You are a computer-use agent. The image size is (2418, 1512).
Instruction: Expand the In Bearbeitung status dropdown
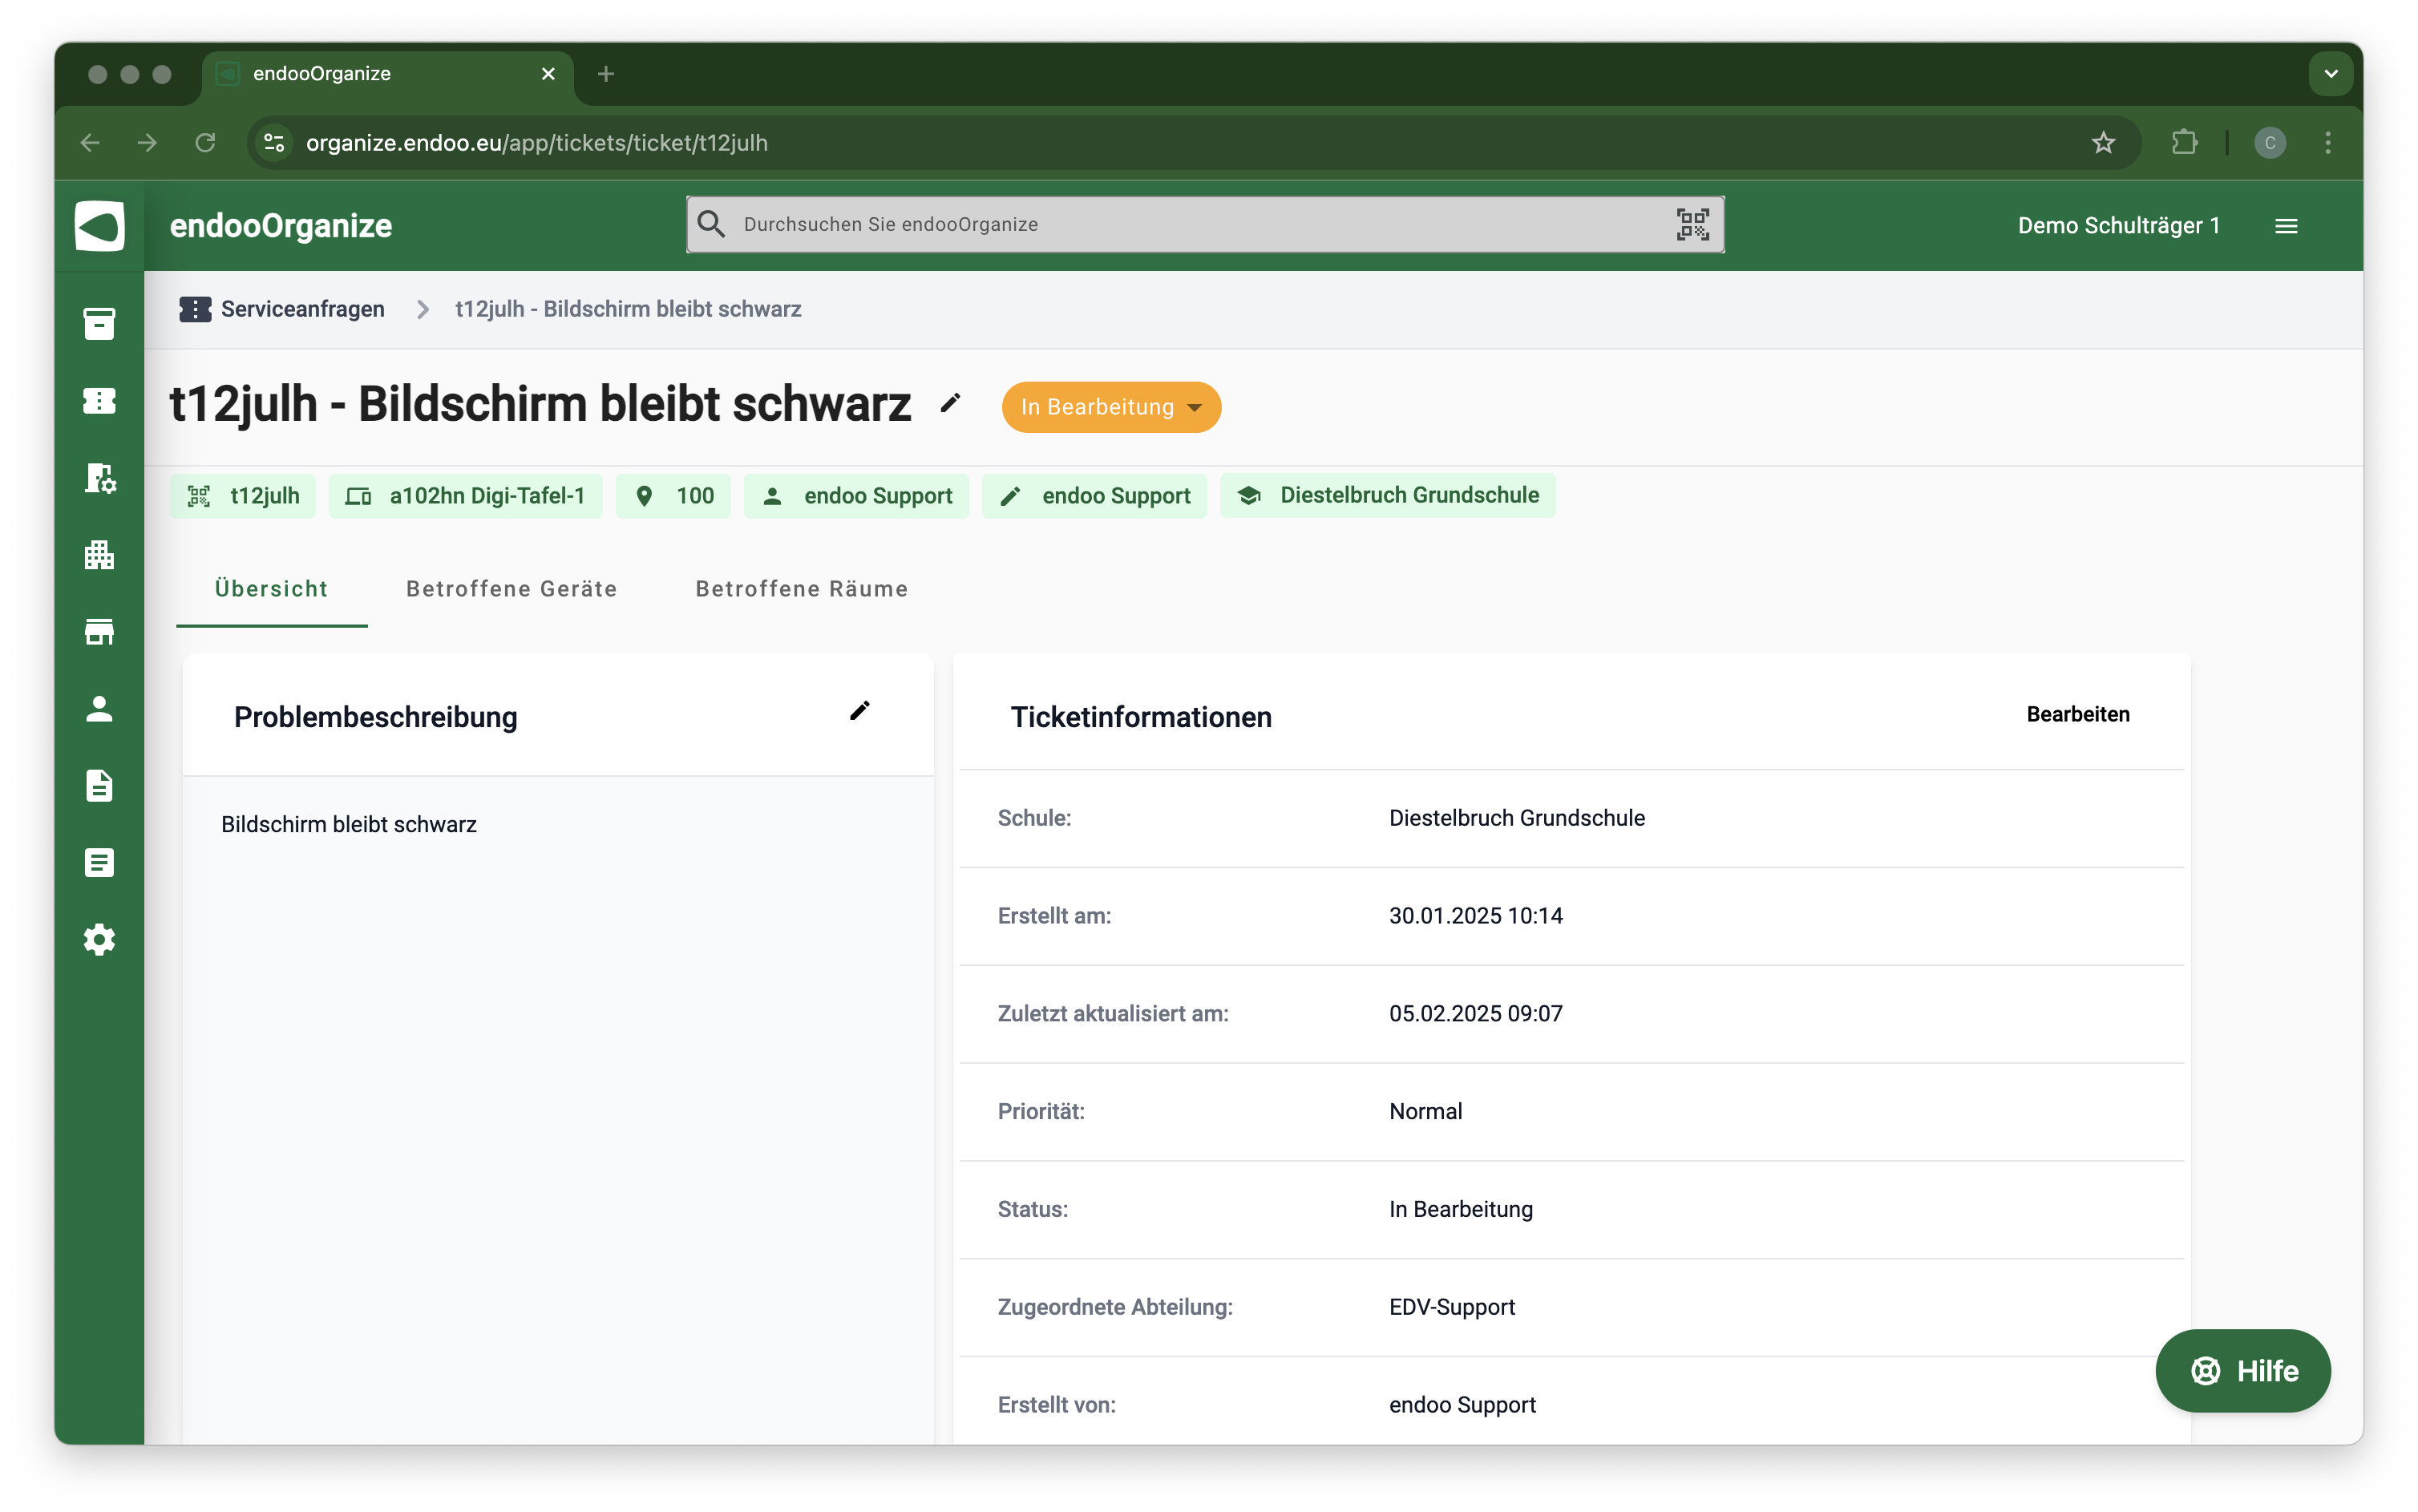point(1110,407)
